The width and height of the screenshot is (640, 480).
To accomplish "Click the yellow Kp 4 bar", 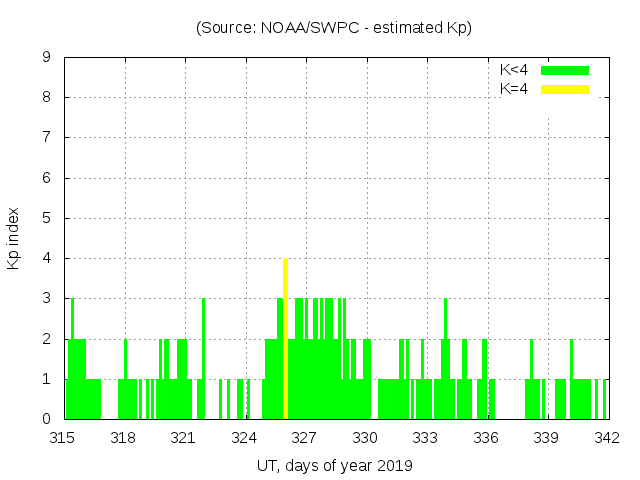I will [x=286, y=338].
